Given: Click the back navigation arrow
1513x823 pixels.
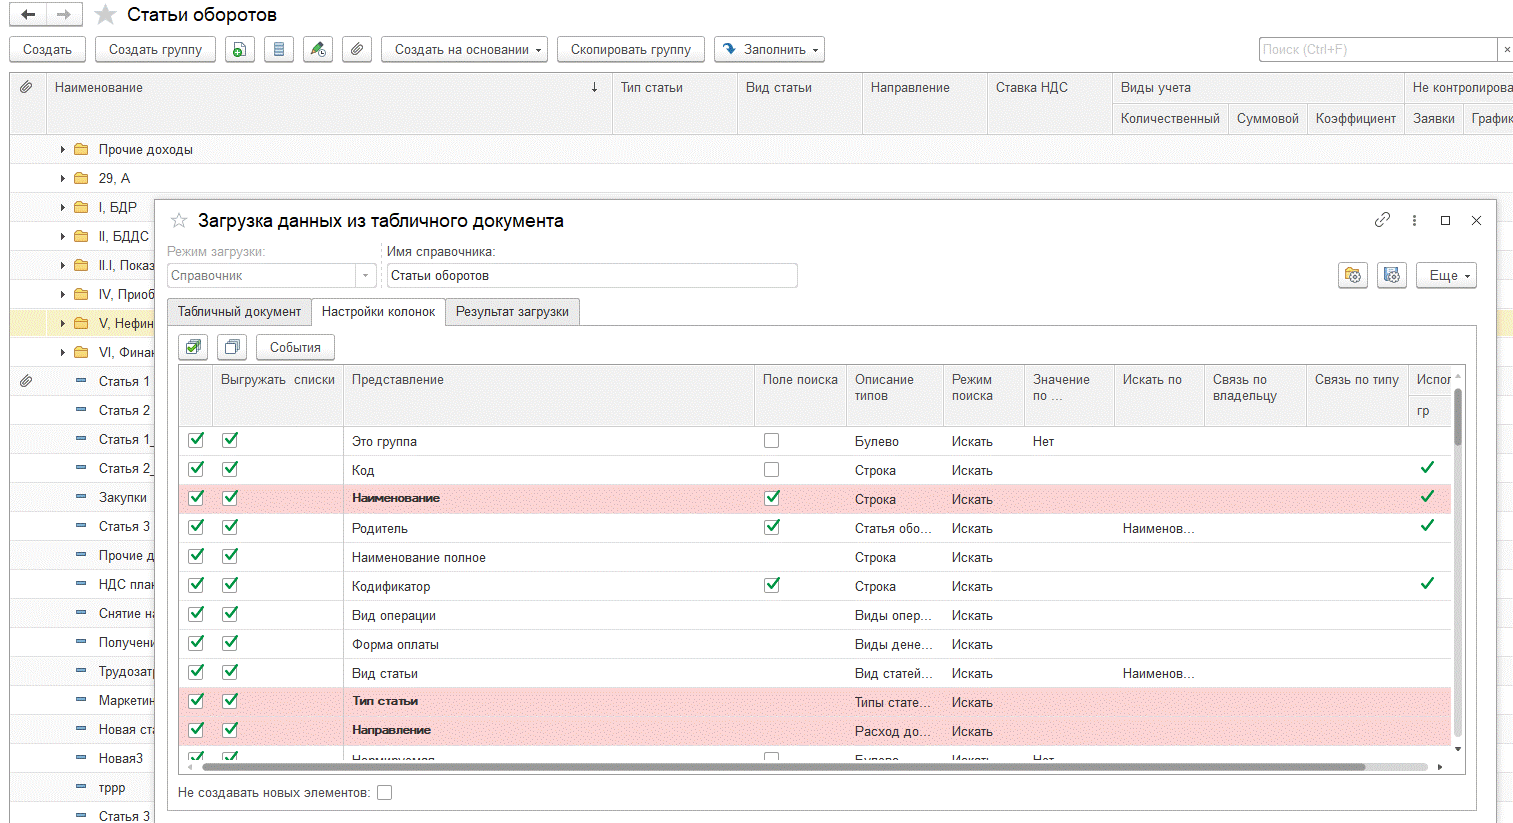Looking at the screenshot, I should pyautogui.click(x=28, y=15).
